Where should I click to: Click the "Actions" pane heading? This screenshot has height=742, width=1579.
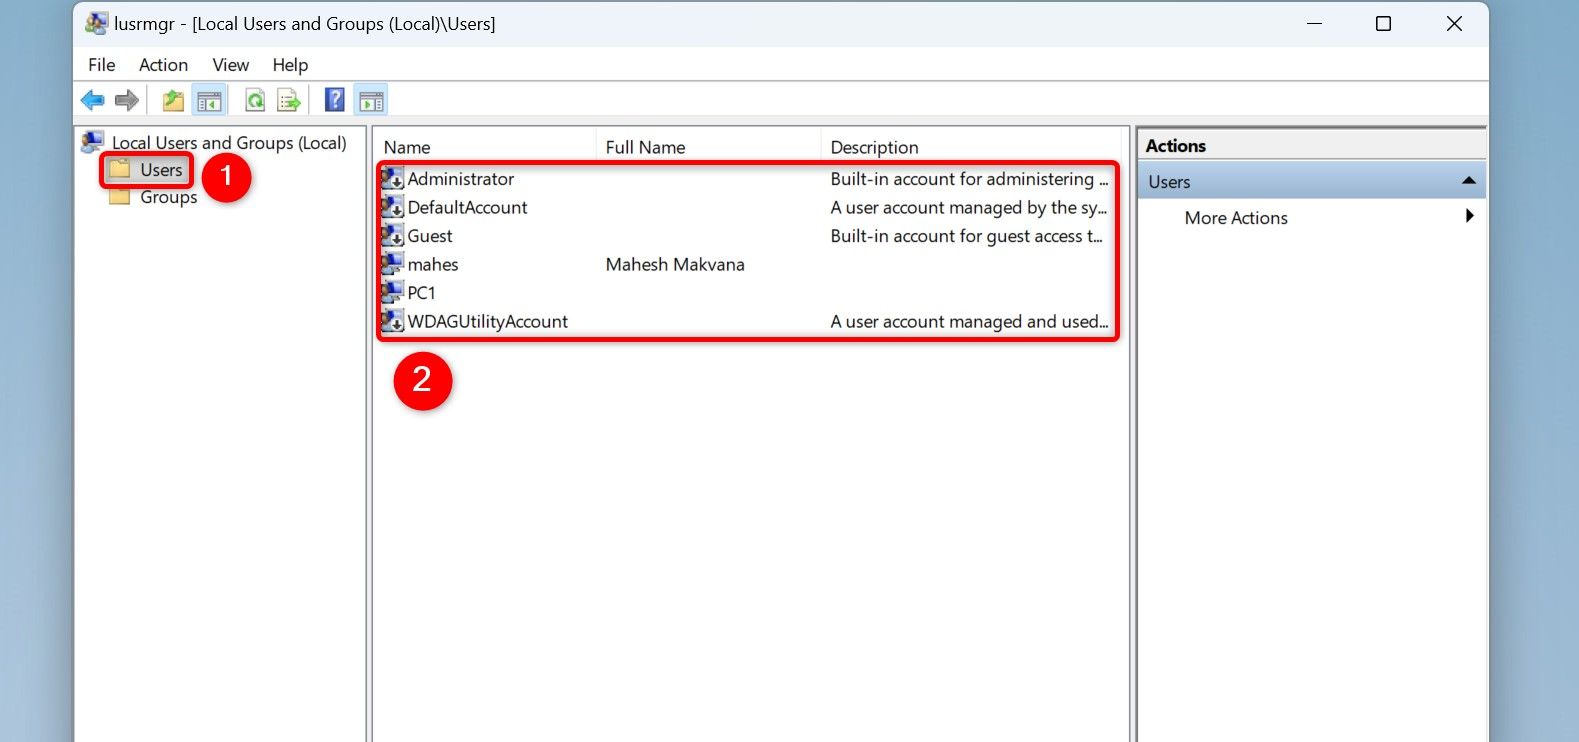pyautogui.click(x=1176, y=146)
